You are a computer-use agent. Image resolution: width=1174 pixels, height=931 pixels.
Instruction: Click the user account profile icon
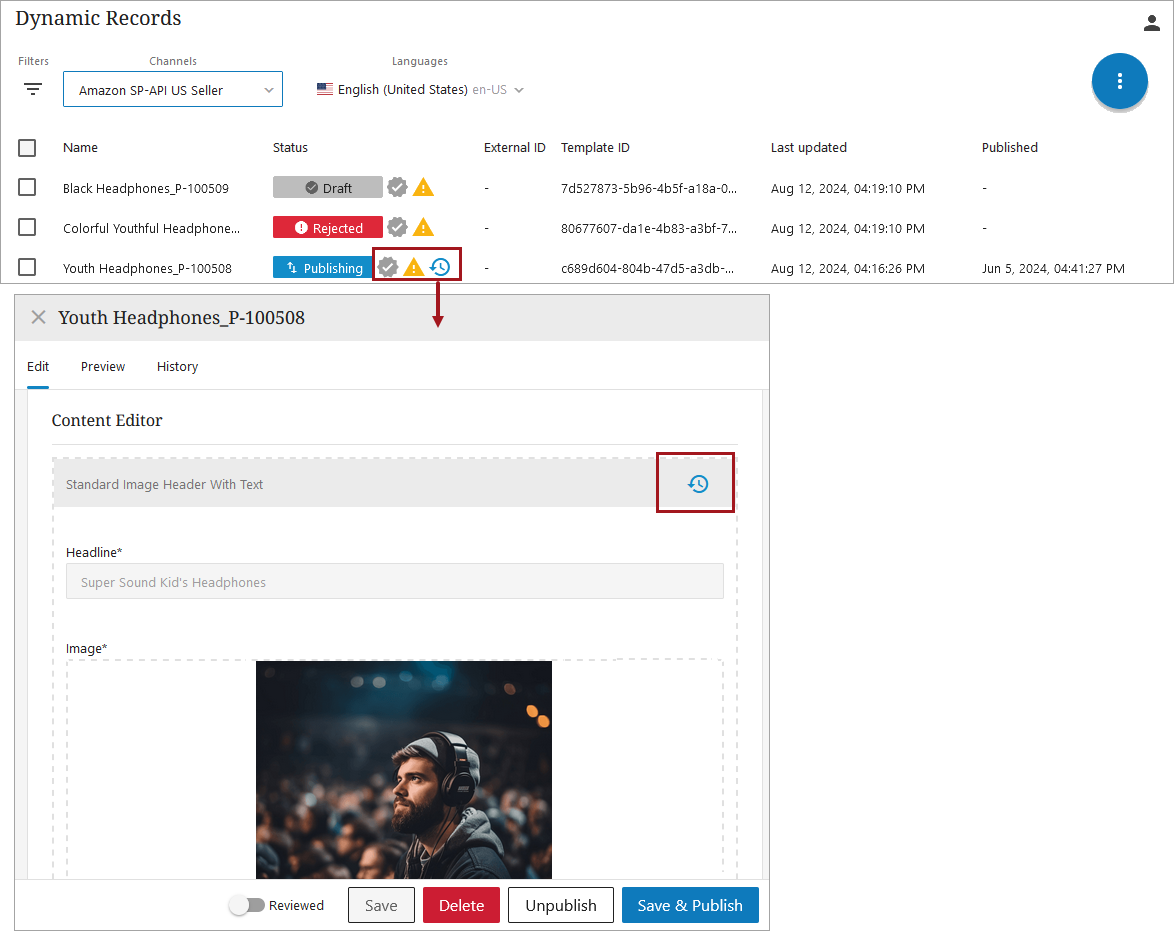(1151, 23)
